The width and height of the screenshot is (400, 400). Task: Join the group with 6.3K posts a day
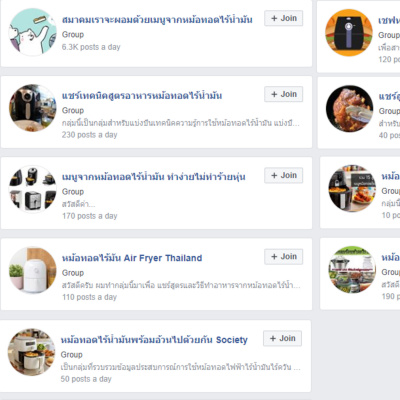(284, 18)
